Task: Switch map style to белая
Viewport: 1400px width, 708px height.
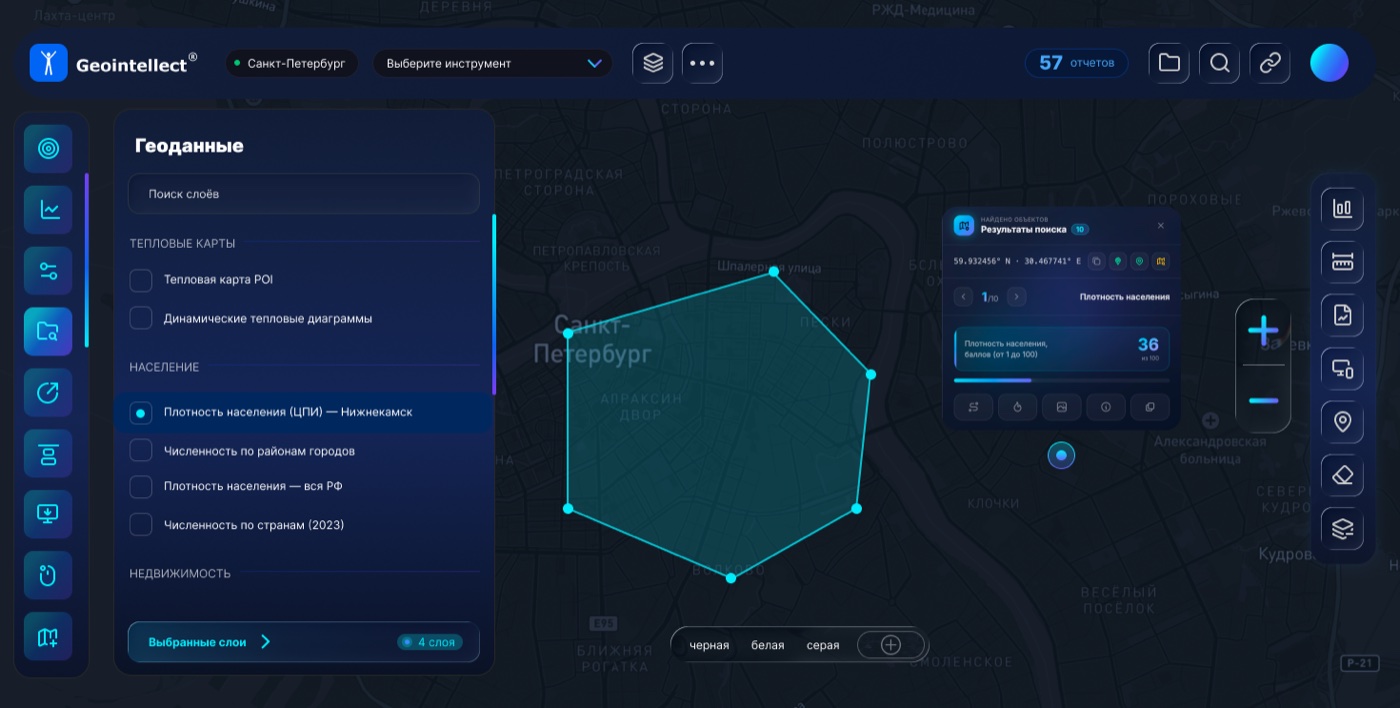Action: (767, 645)
